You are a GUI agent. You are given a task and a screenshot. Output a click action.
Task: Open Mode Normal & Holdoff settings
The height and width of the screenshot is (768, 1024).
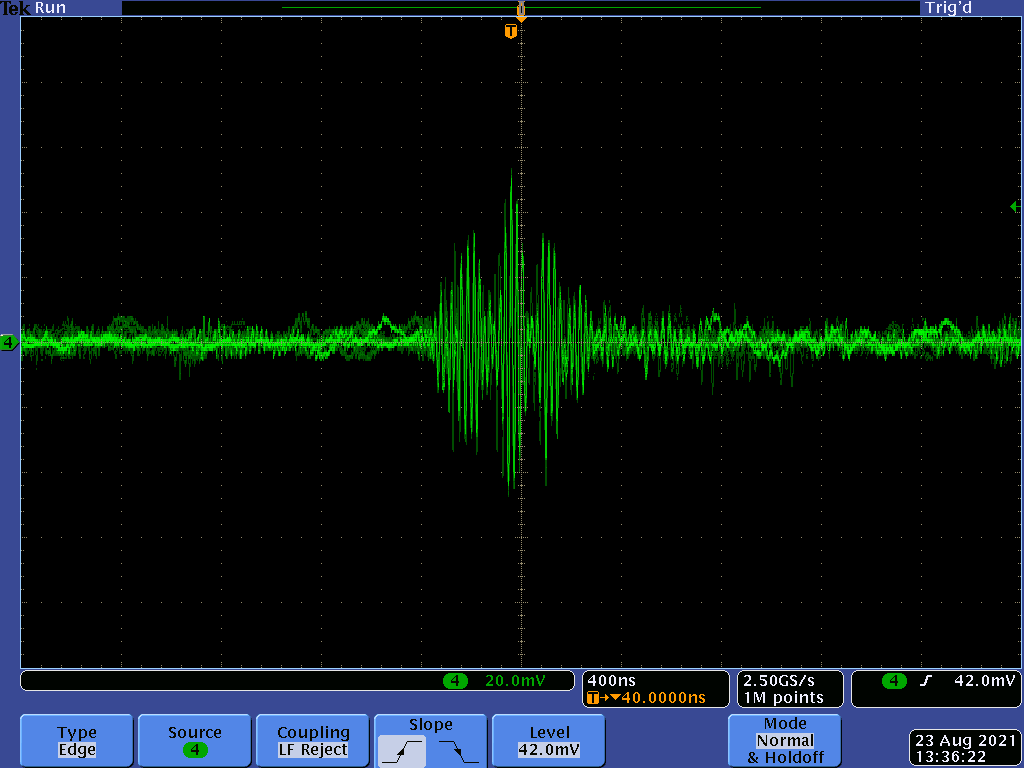pyautogui.click(x=785, y=741)
